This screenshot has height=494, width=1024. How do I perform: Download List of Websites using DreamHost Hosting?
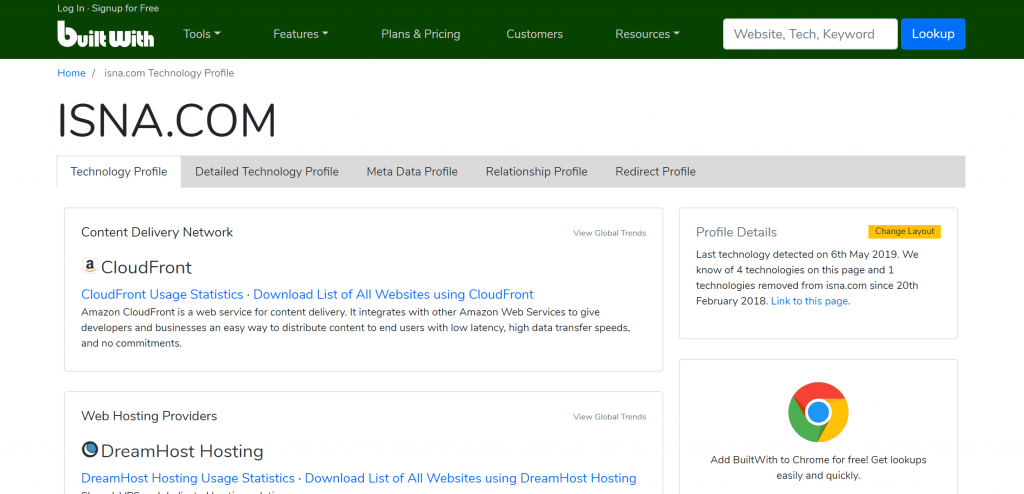pyautogui.click(x=470, y=478)
